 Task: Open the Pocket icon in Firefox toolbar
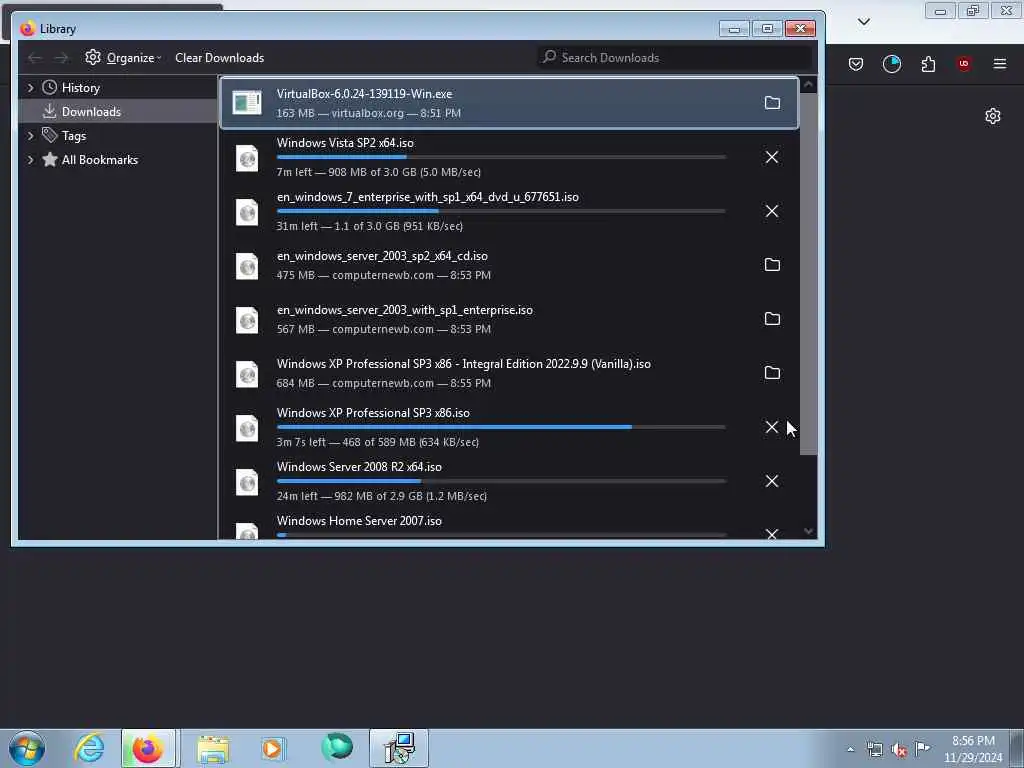click(x=856, y=64)
